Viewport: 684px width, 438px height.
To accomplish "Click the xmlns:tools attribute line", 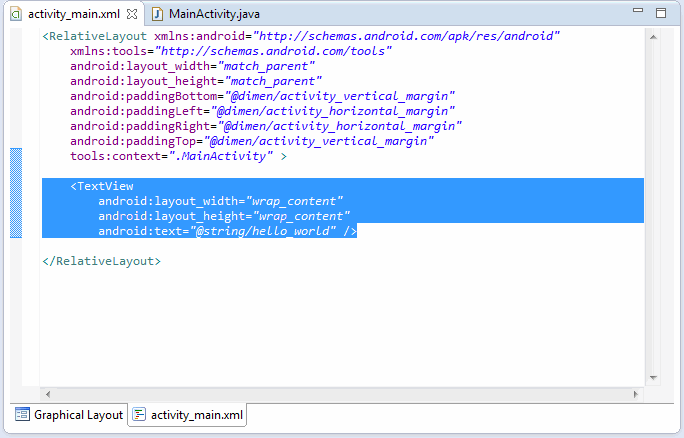I will [231, 51].
